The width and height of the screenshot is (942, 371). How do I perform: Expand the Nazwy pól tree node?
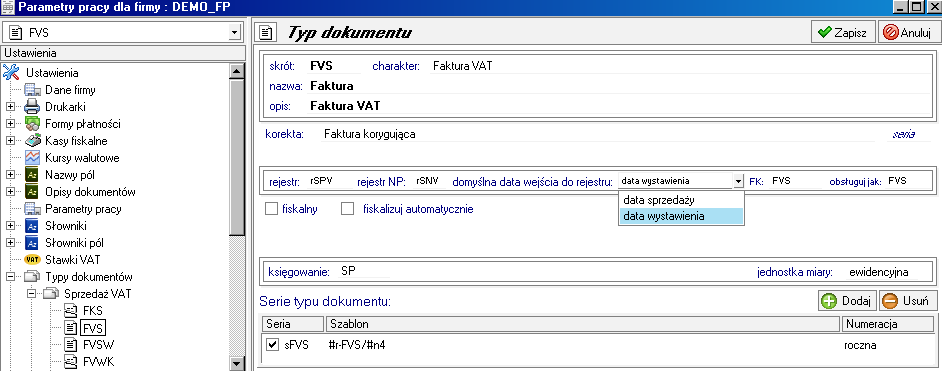11,175
